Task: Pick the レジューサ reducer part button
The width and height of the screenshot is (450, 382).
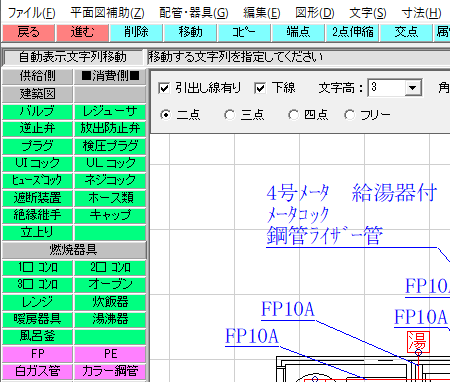Action: (110, 111)
